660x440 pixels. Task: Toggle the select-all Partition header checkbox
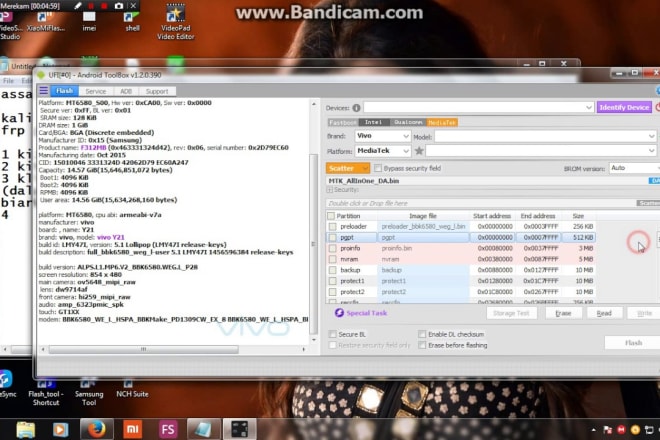(x=331, y=216)
